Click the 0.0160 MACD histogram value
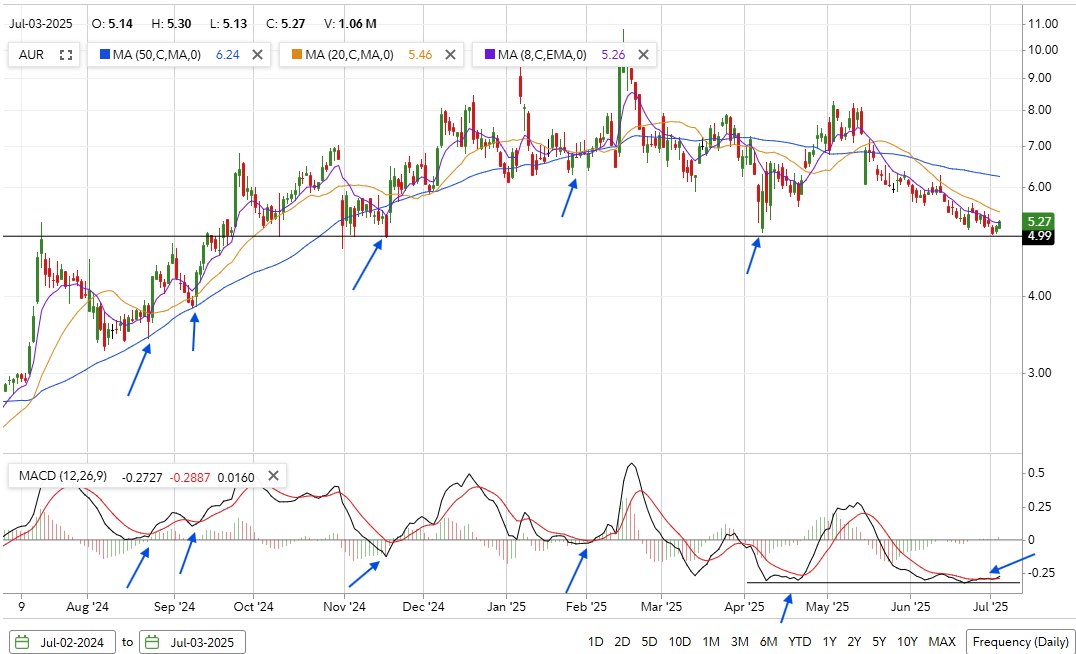 236,477
